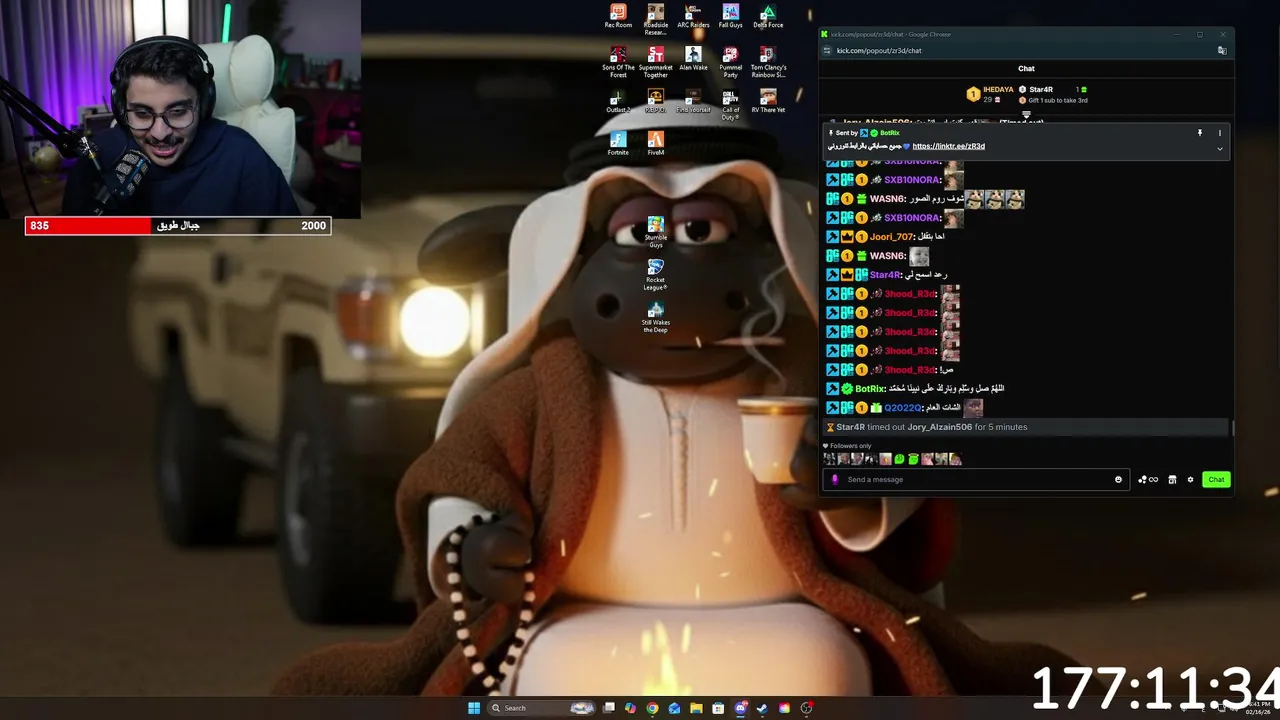Unpin the pinned BotRix message

[1200, 133]
